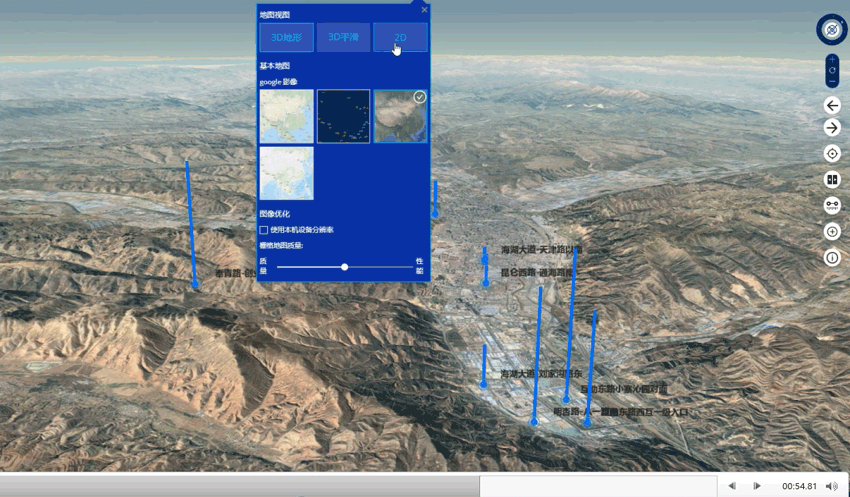
Task: Select the dark night basemap thumbnail
Action: (x=343, y=116)
